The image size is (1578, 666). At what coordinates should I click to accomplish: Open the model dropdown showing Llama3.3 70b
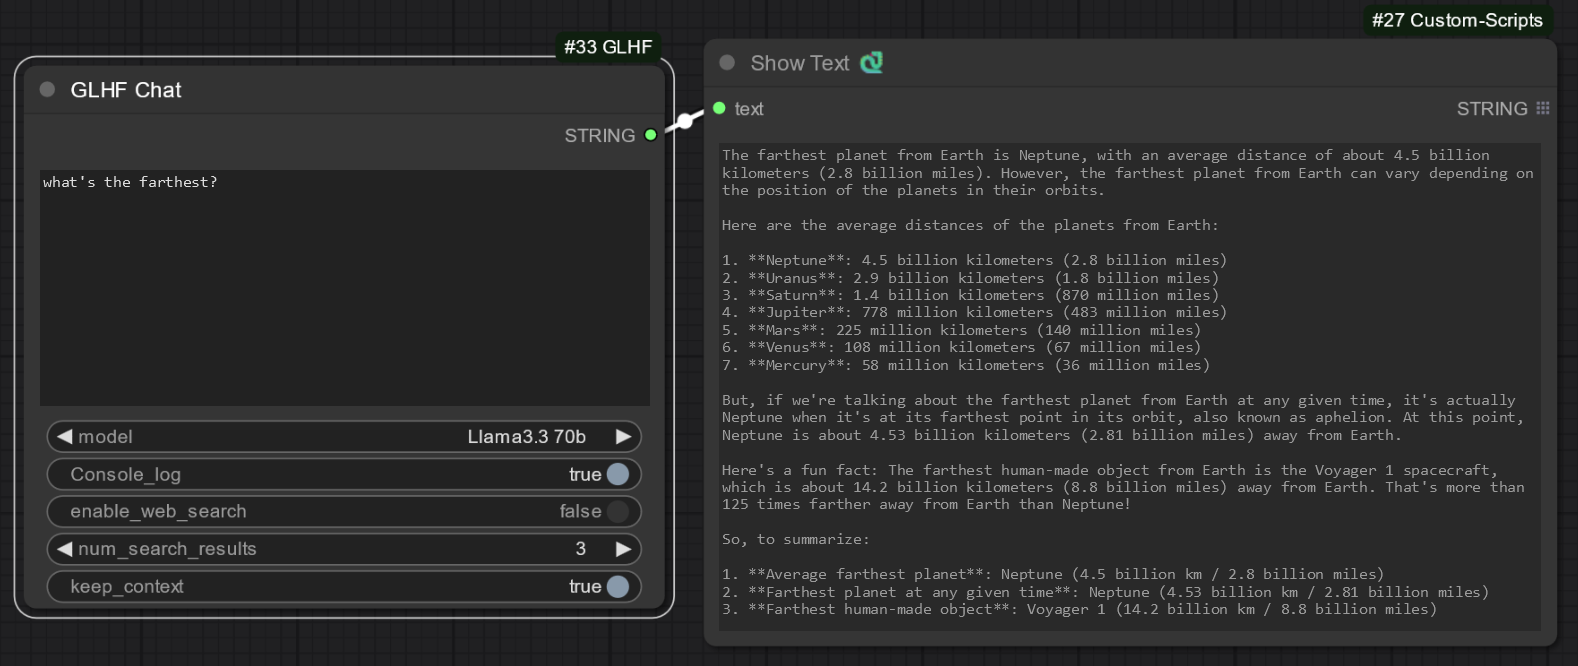click(x=344, y=437)
